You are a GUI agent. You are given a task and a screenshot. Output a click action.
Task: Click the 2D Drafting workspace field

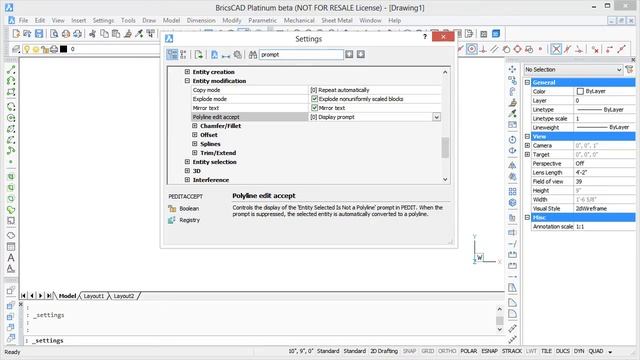384,351
